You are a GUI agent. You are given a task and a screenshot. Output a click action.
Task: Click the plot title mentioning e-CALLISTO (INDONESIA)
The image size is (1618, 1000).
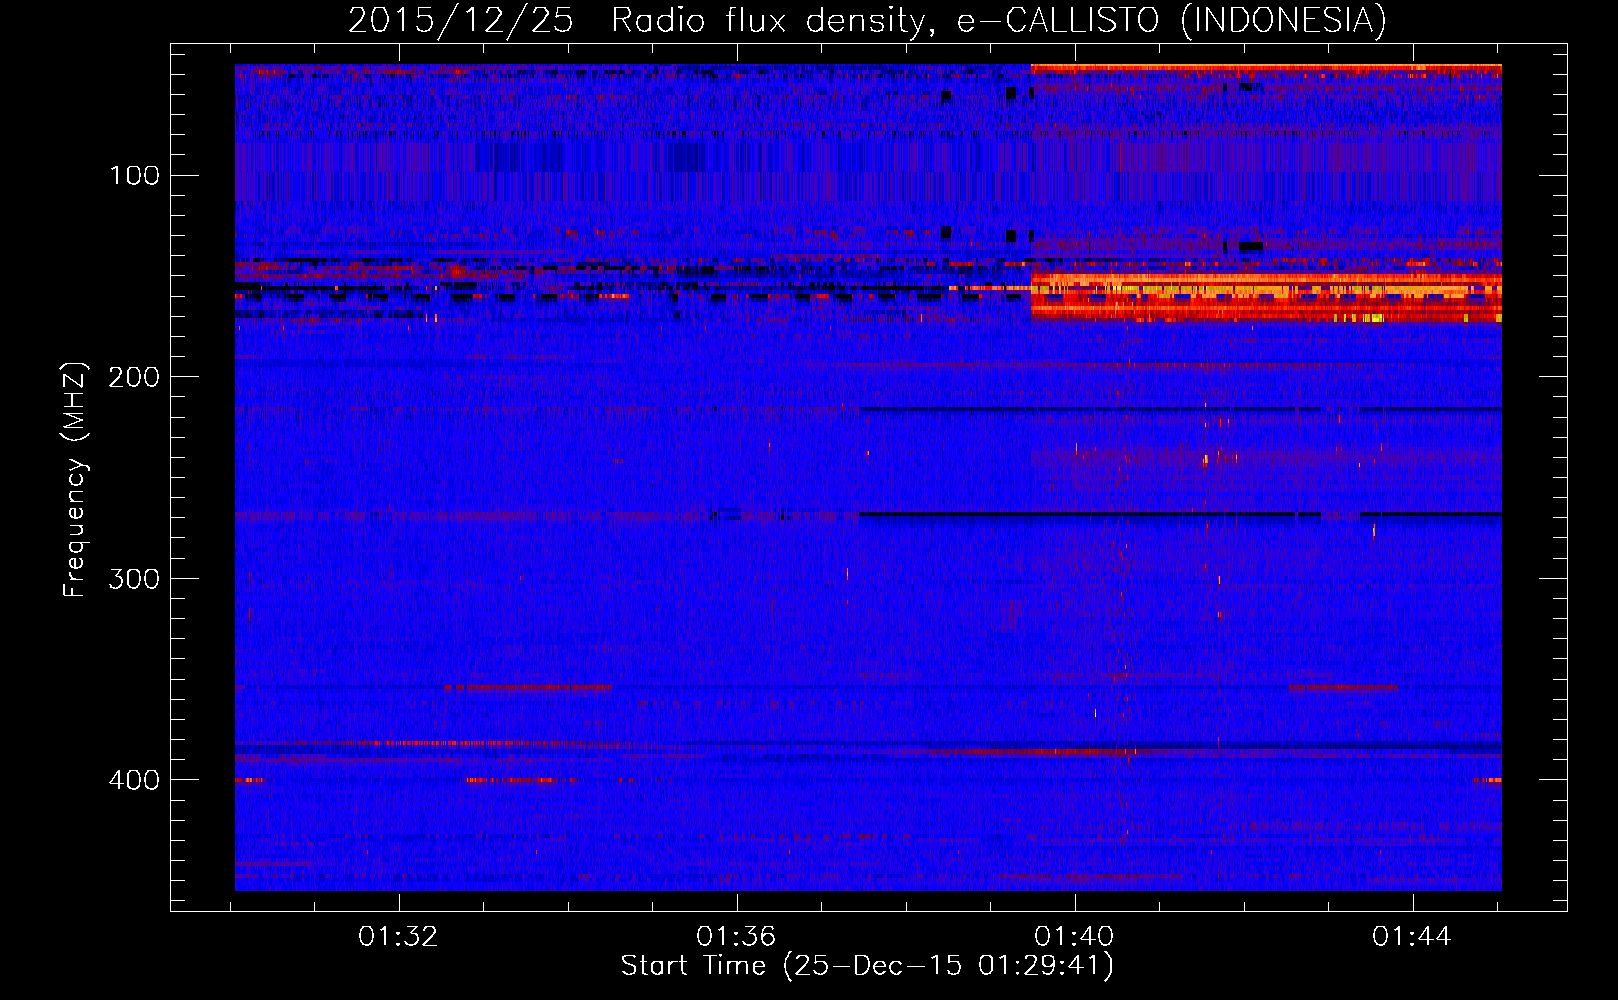coord(867,20)
